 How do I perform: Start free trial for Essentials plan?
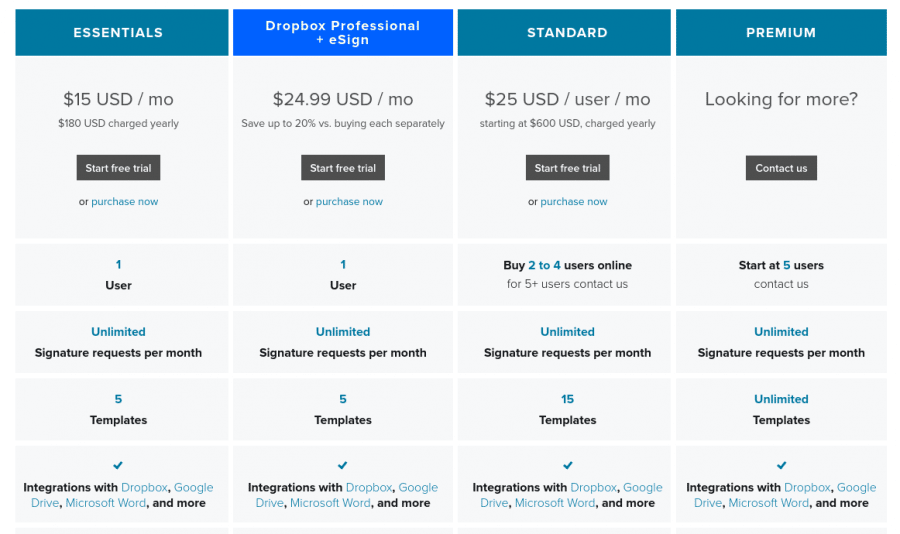point(118,168)
